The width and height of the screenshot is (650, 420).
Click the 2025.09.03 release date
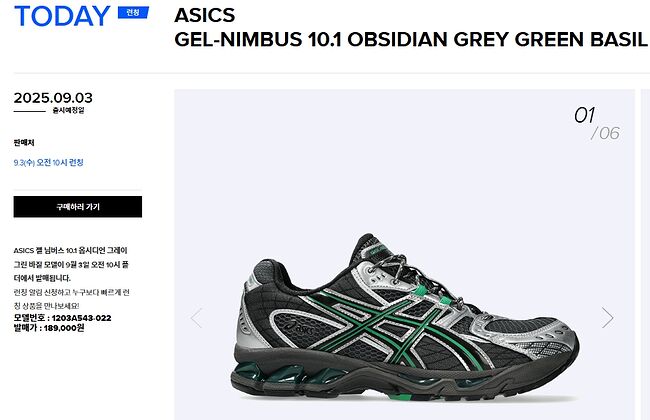(x=53, y=98)
